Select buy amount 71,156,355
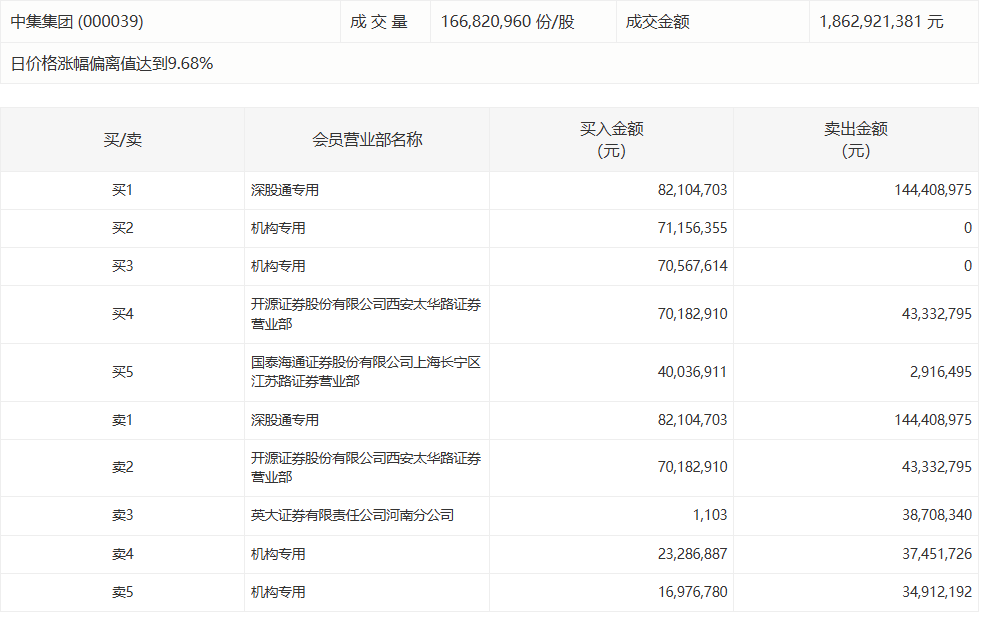984x621 pixels. 692,228
